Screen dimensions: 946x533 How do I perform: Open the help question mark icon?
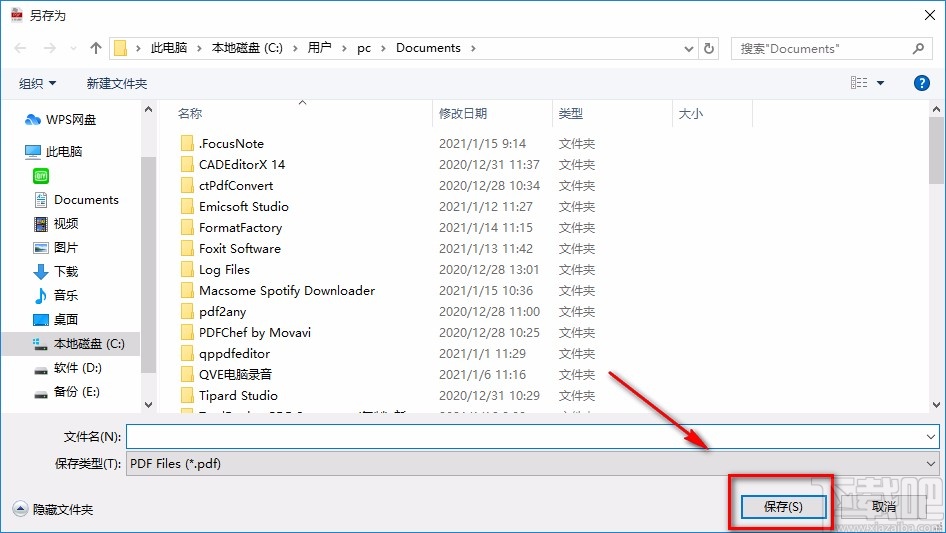(x=921, y=83)
